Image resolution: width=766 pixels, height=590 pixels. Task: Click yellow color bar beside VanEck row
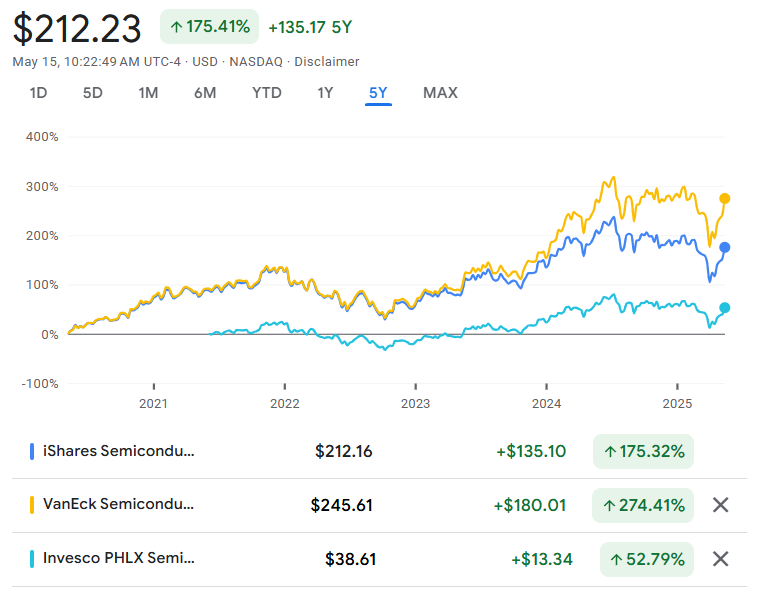32,505
